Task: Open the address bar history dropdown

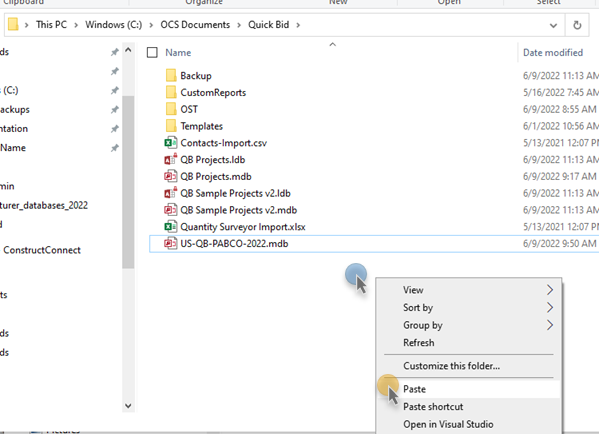Action: tap(553, 26)
